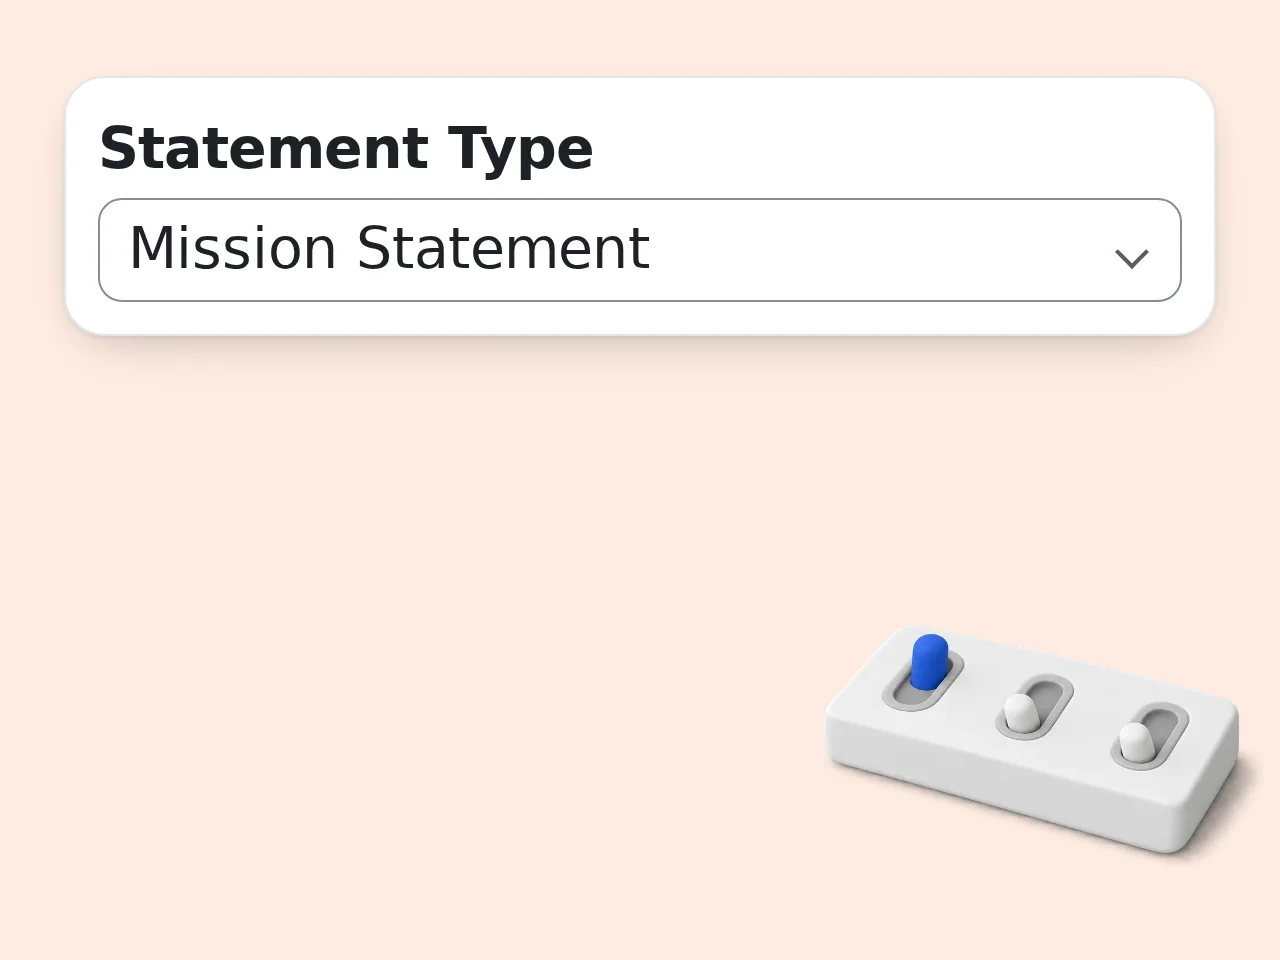
Task: Click the Statement Type label
Action: (x=346, y=148)
